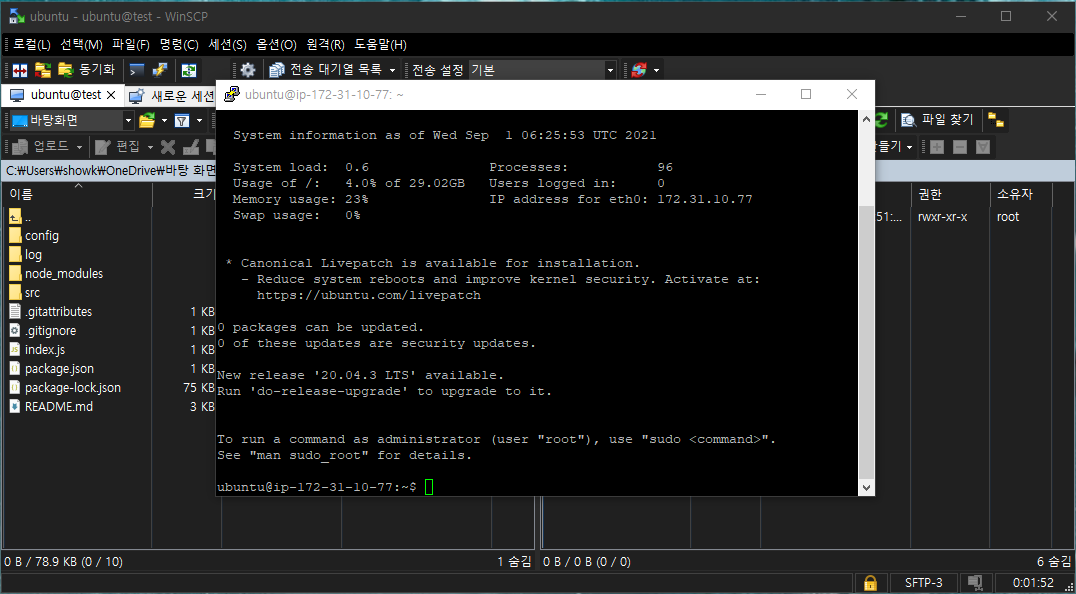Expand the filter icon dropdown arrow
Screen dimensions: 1076x594
(199, 121)
